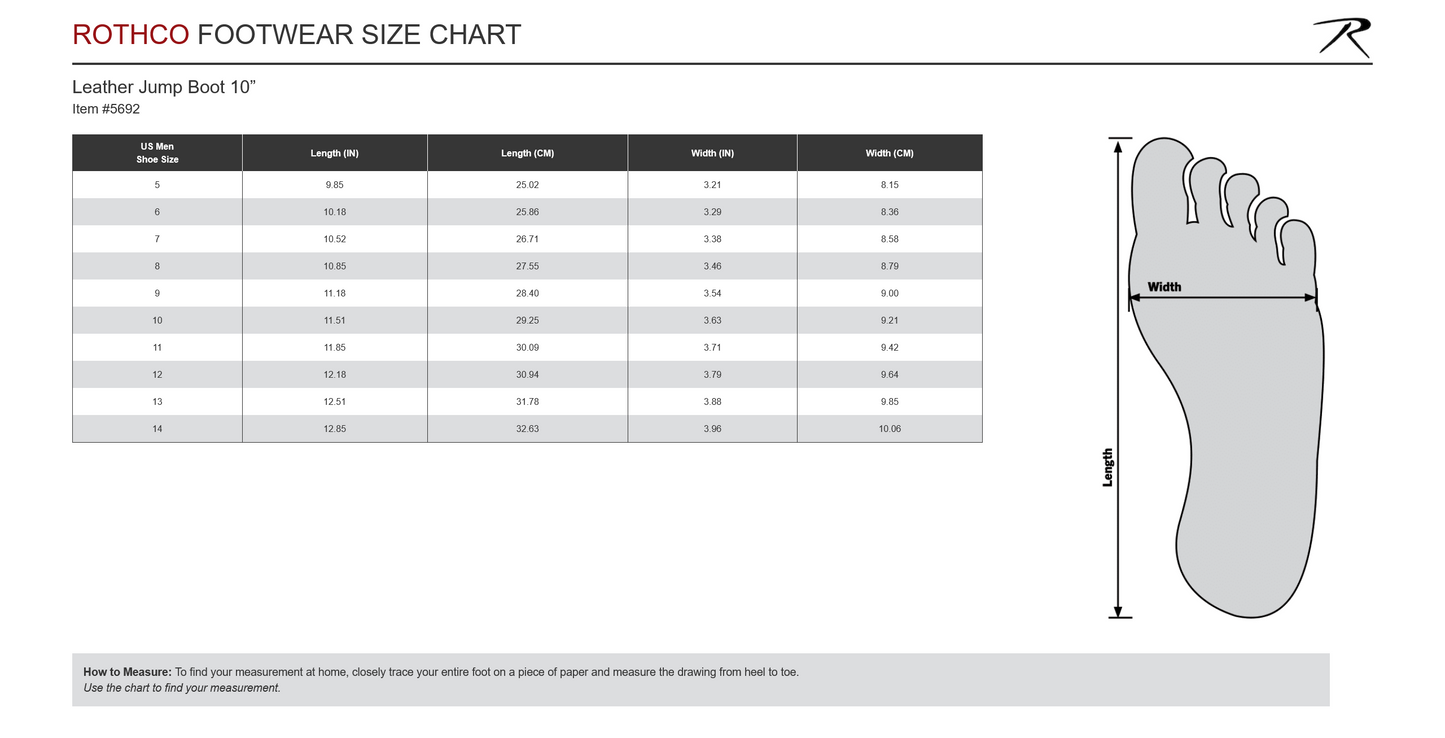Click the 3.46 width value in inches
Screen dimensions: 1445x738
(712, 266)
